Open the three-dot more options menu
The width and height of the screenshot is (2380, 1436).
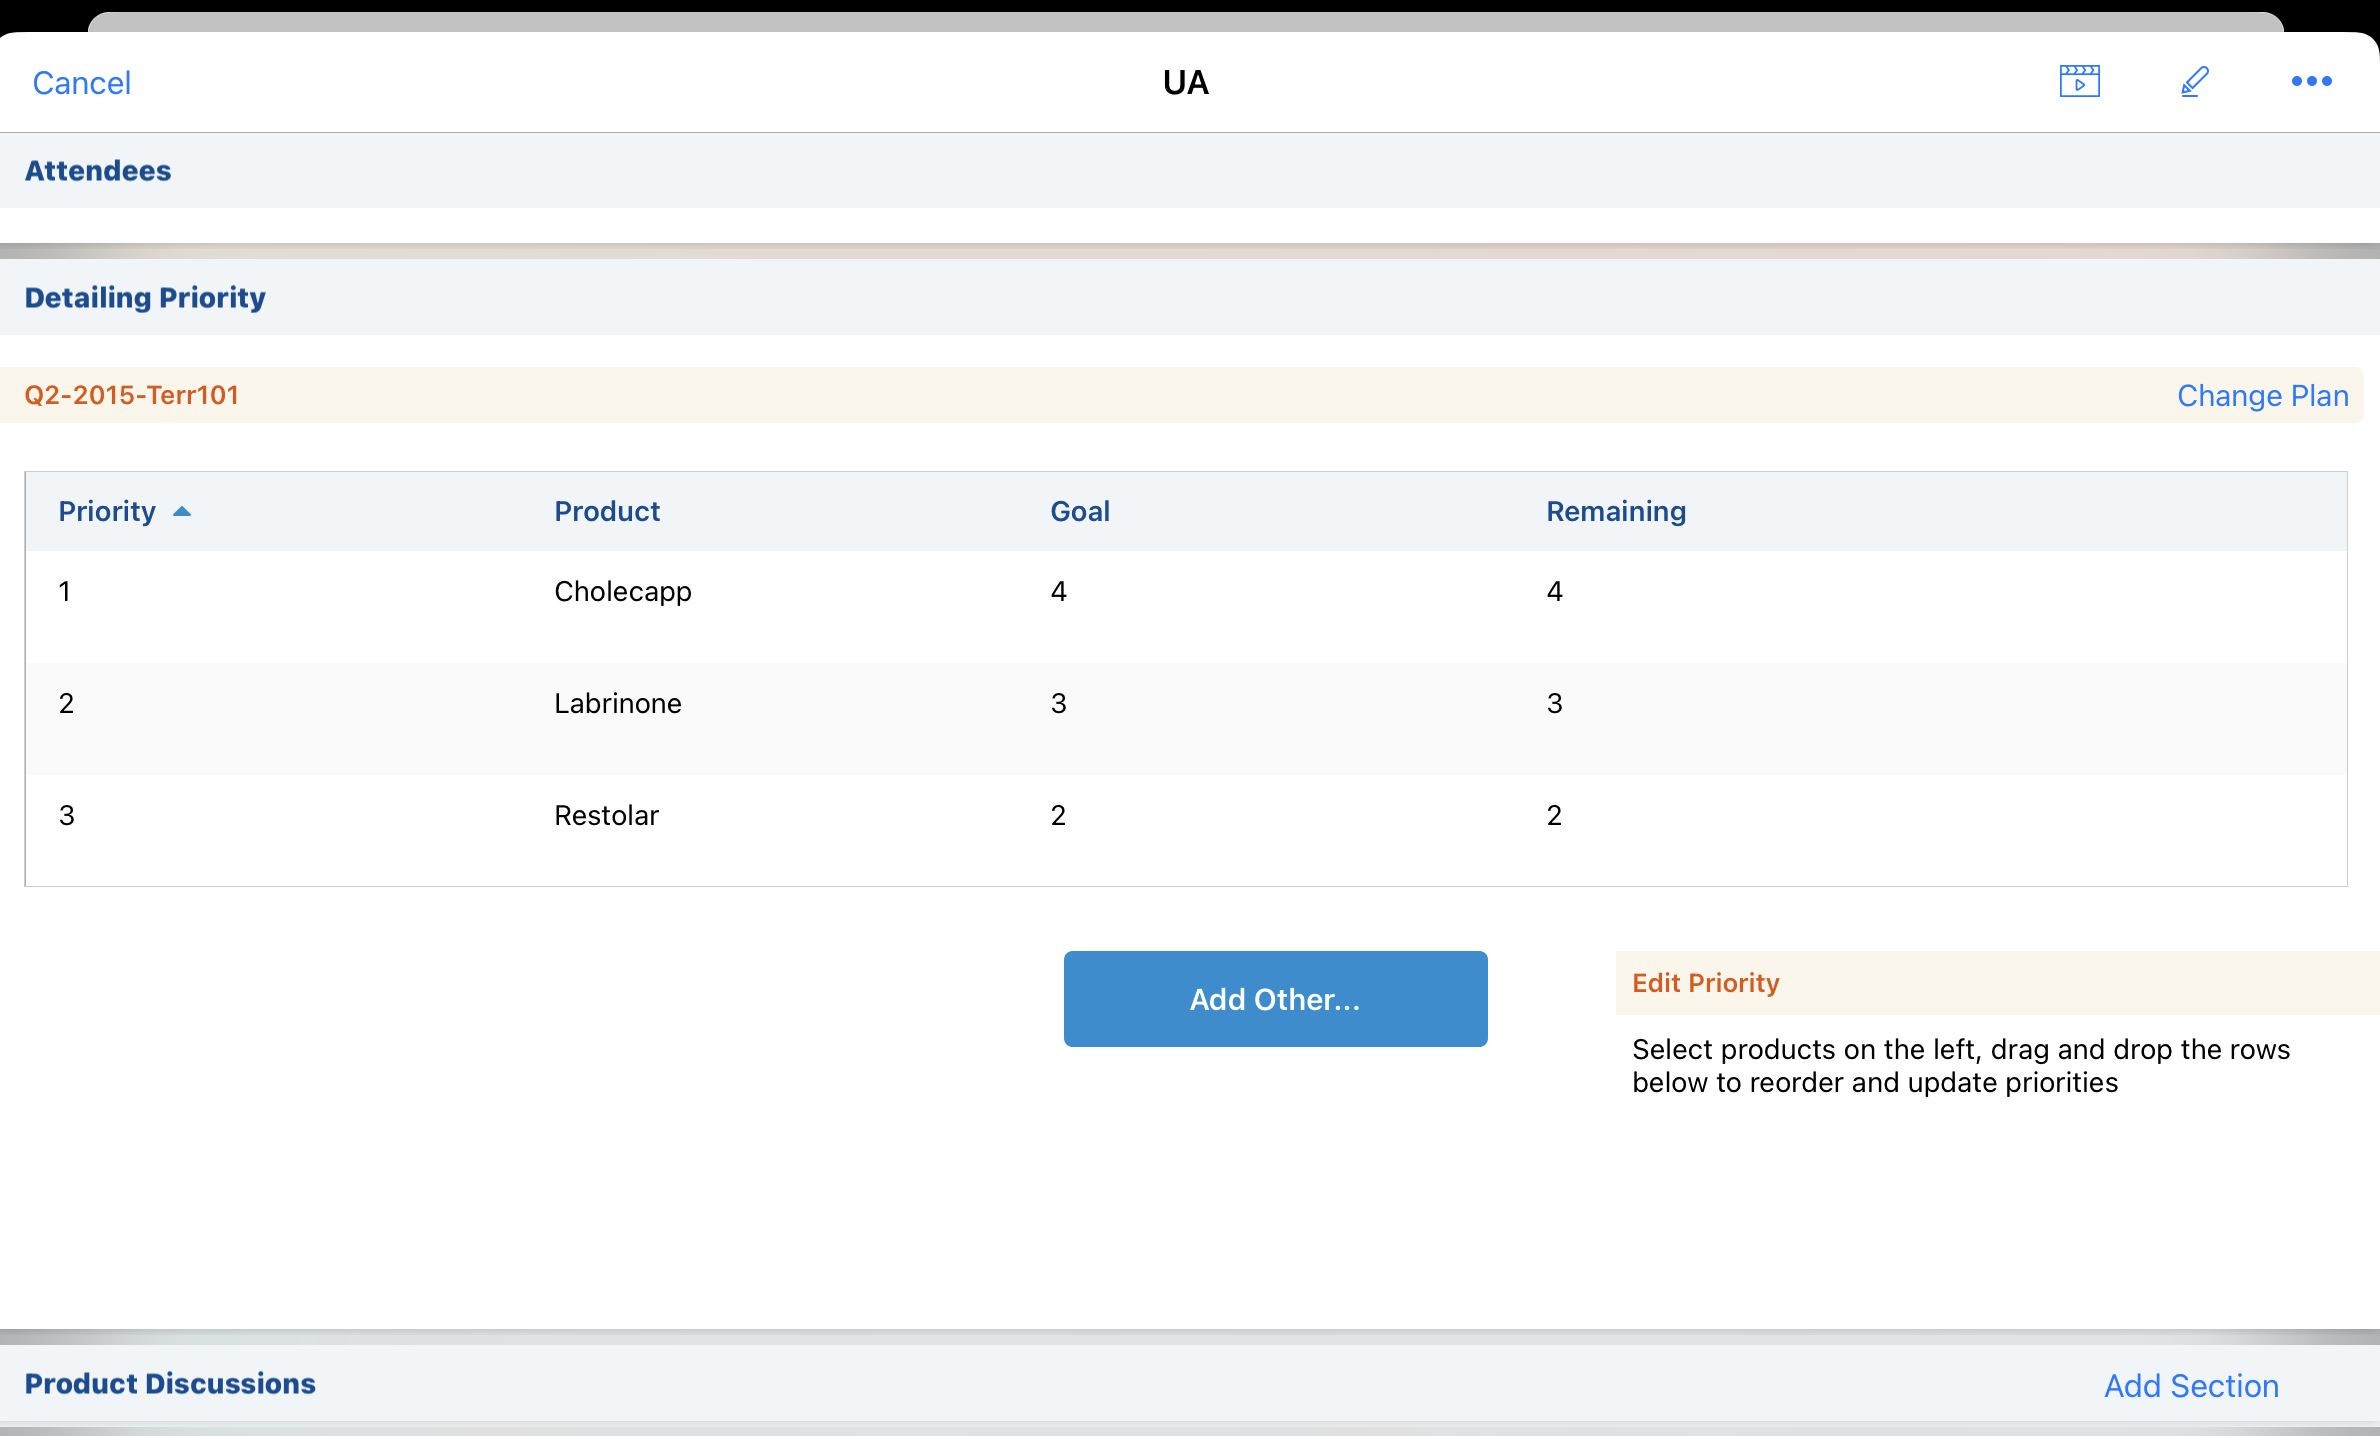(x=2311, y=81)
